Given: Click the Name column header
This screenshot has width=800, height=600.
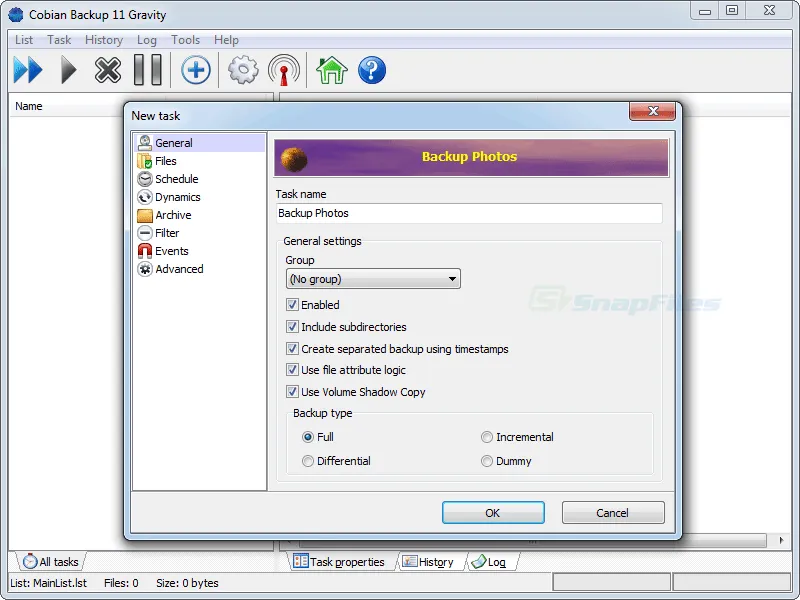Looking at the screenshot, I should click(29, 106).
